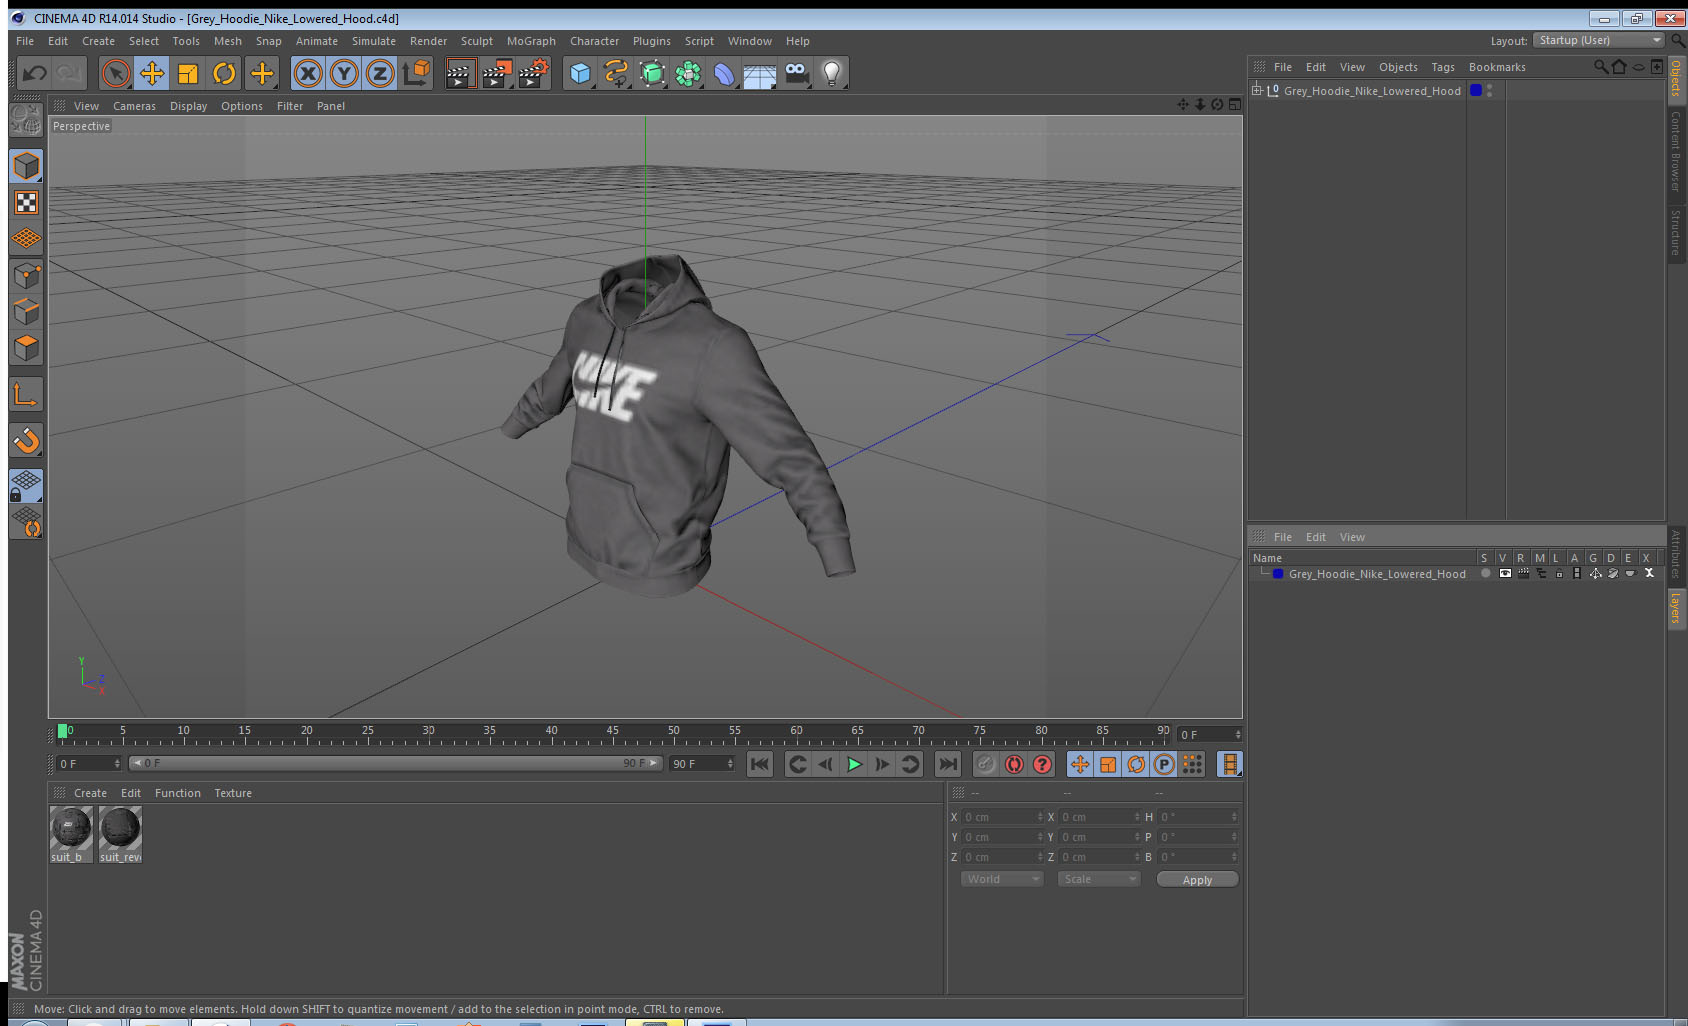Enable the Axis mode L icon
1688x1026 pixels.
pyautogui.click(x=26, y=395)
